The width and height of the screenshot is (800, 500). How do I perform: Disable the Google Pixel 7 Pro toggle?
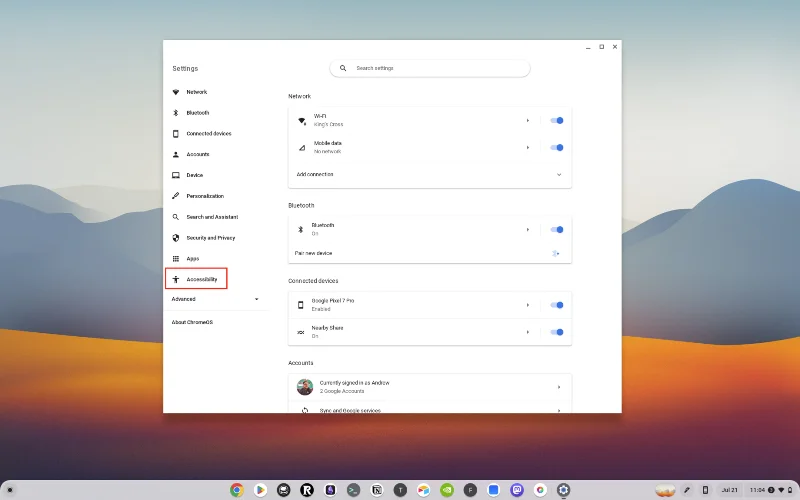pos(557,305)
